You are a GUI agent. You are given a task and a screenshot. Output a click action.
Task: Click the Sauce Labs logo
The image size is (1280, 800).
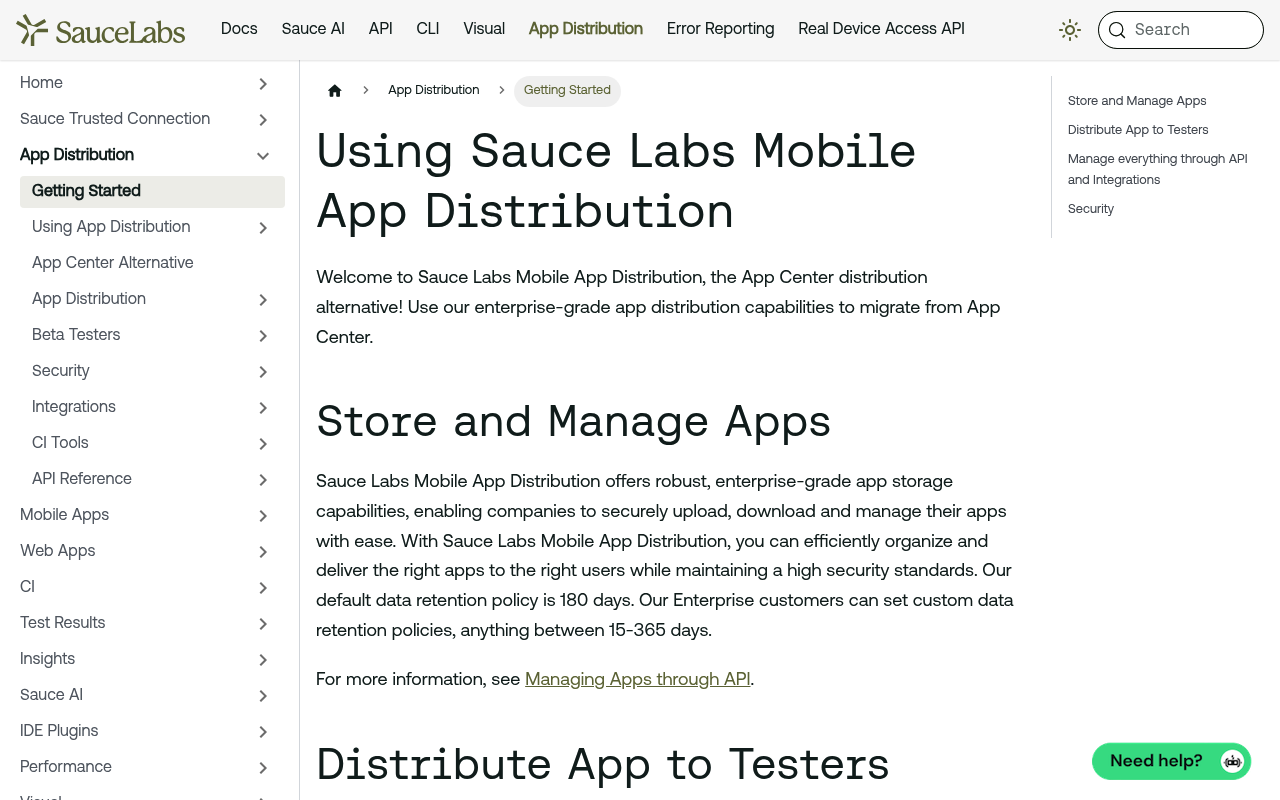(x=101, y=30)
